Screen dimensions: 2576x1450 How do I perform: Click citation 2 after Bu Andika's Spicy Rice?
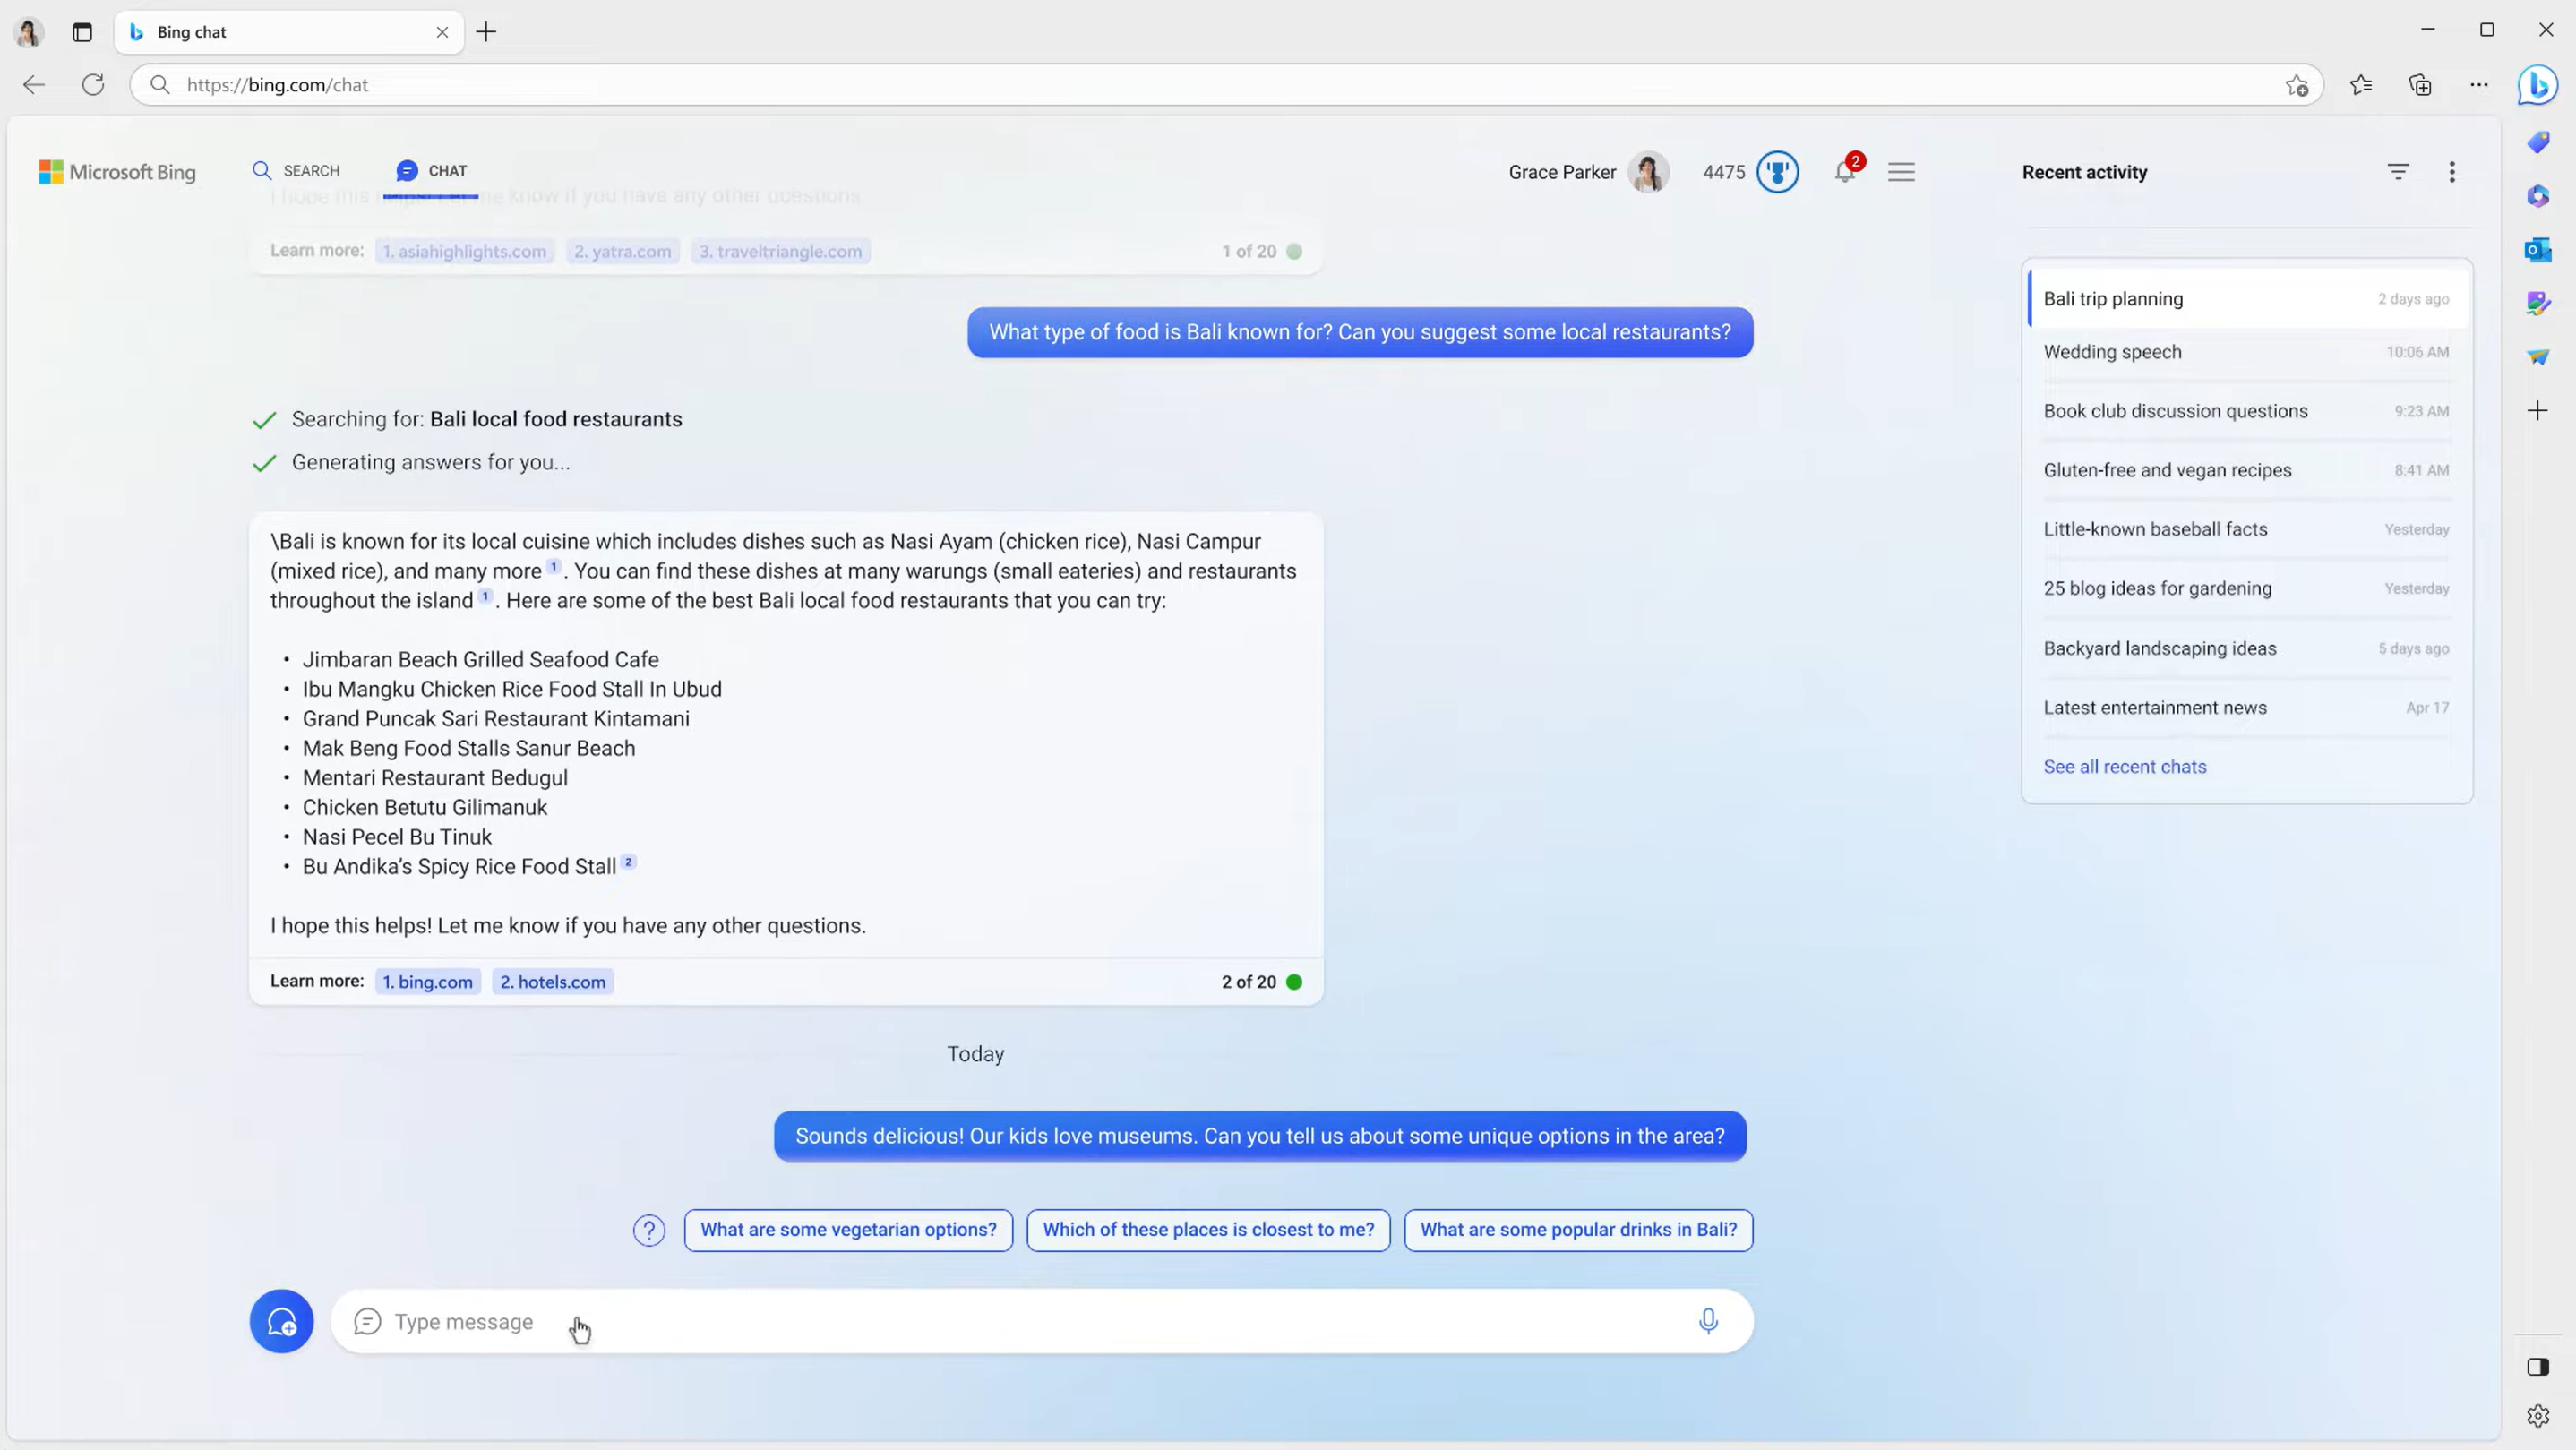pyautogui.click(x=628, y=862)
